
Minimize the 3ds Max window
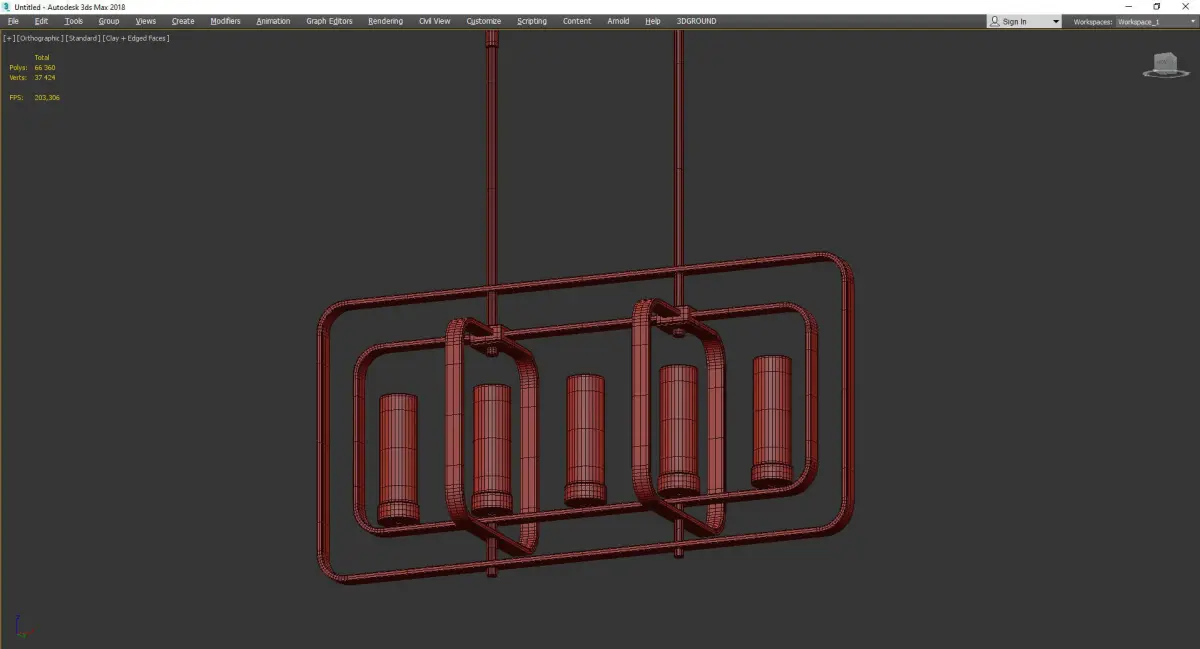pos(1128,6)
